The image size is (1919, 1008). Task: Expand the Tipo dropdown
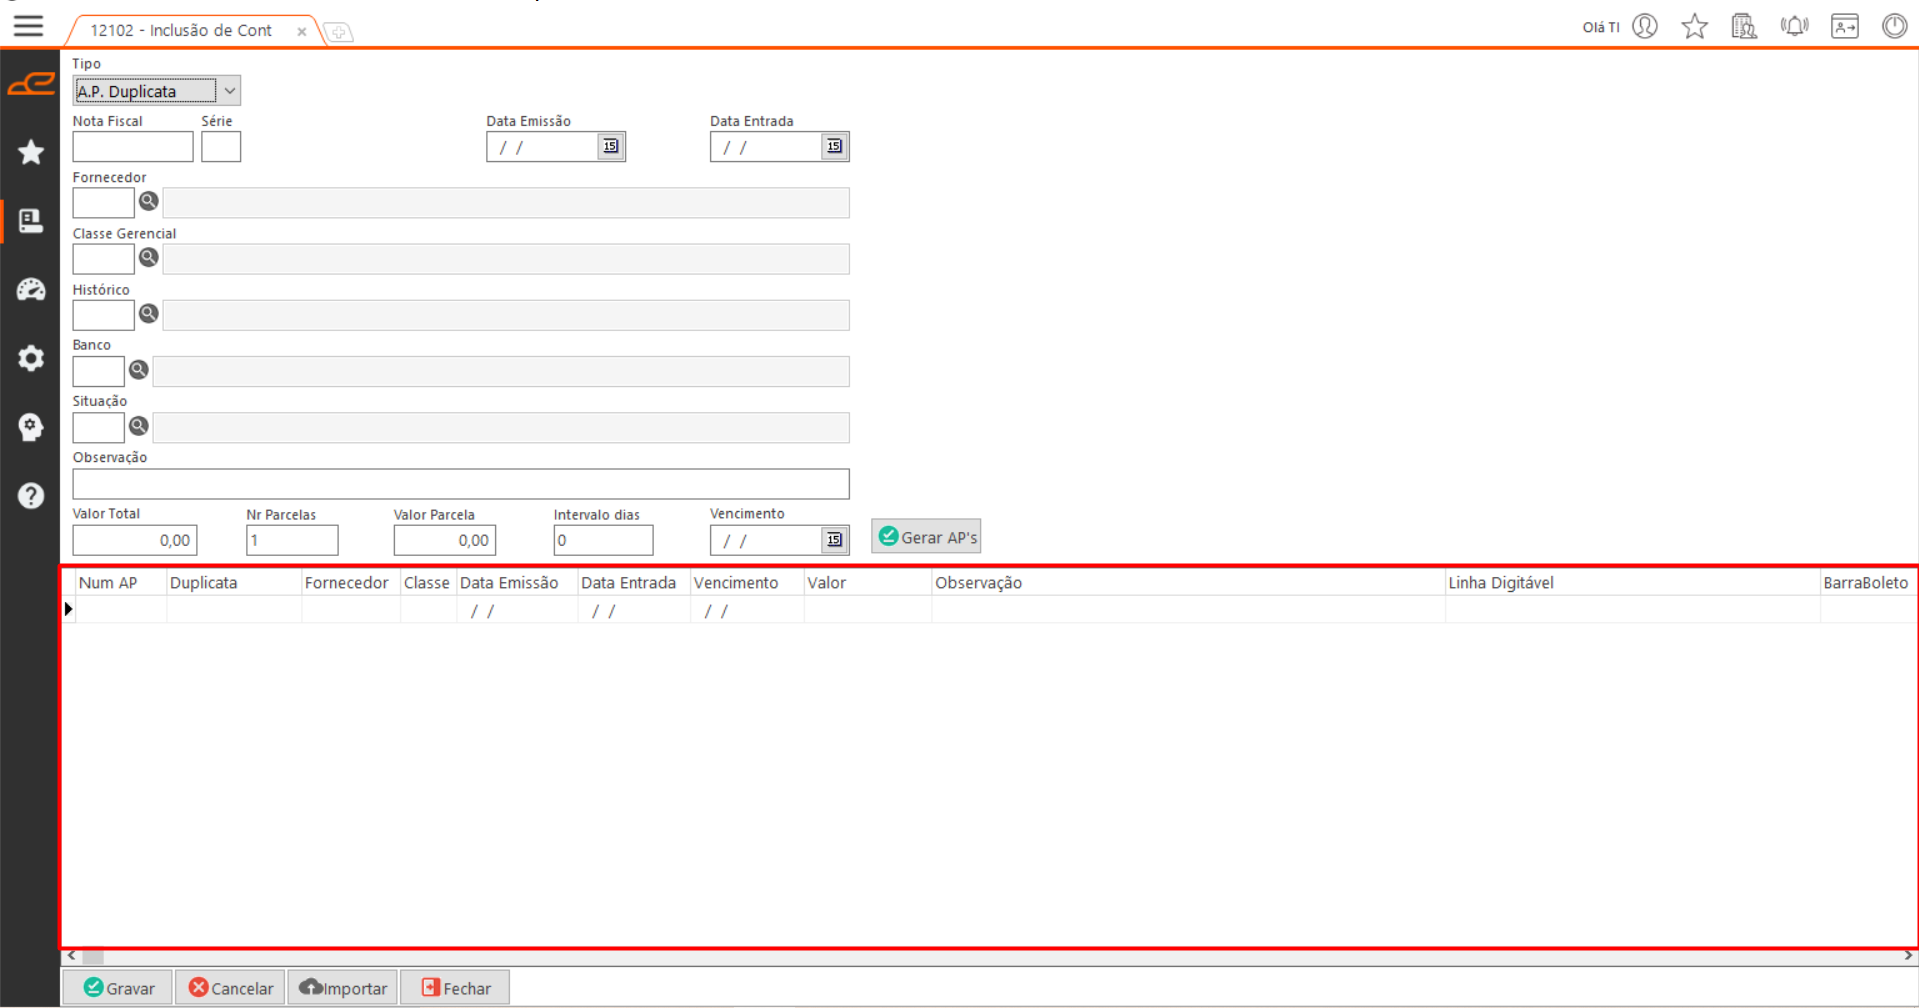[230, 91]
